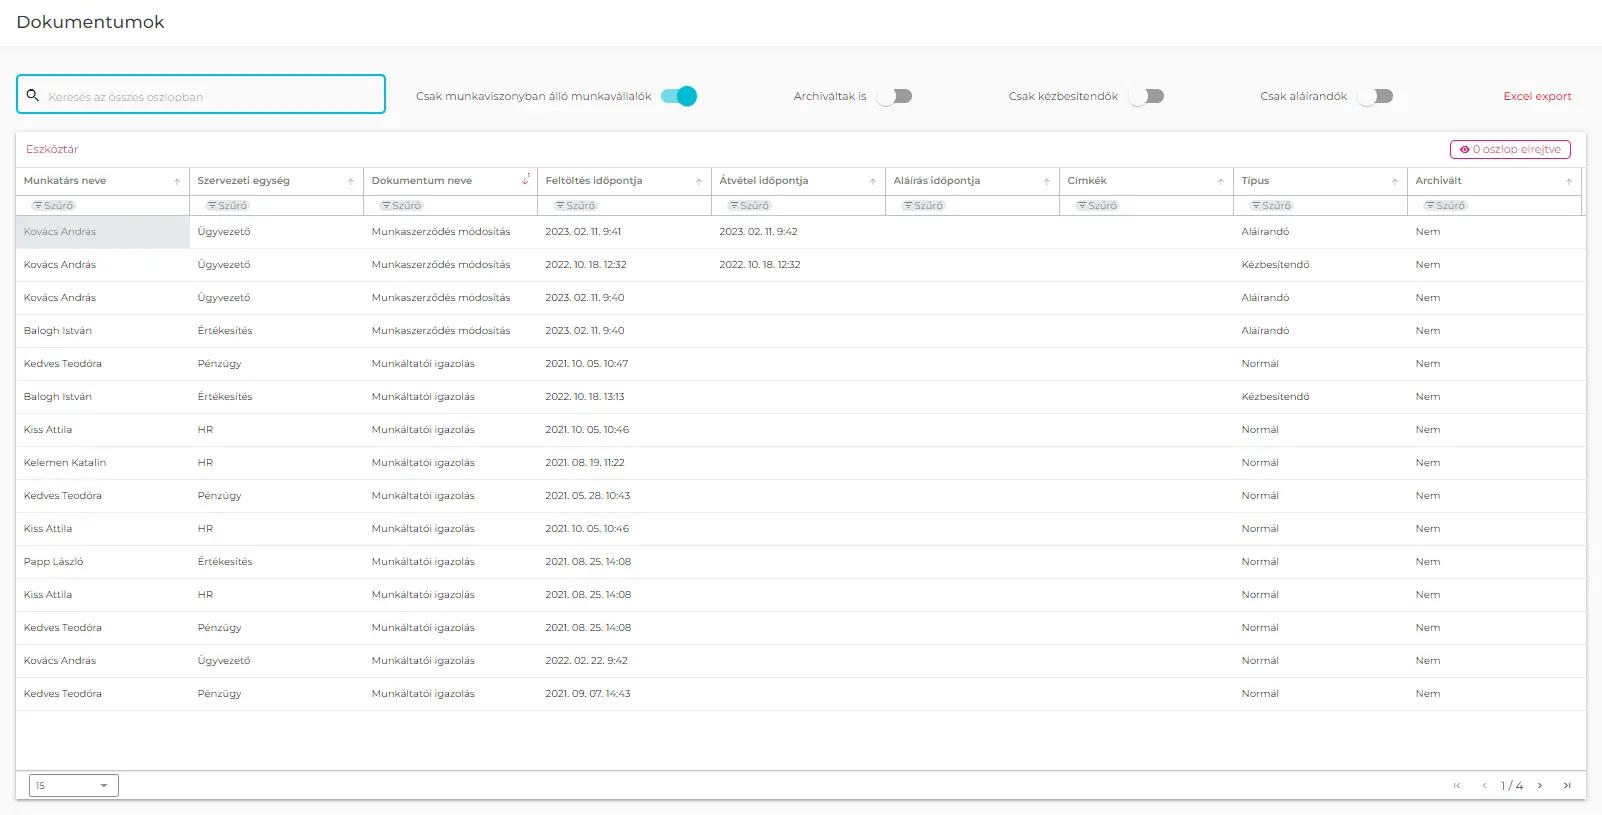Go to the next page arrow

click(1540, 786)
